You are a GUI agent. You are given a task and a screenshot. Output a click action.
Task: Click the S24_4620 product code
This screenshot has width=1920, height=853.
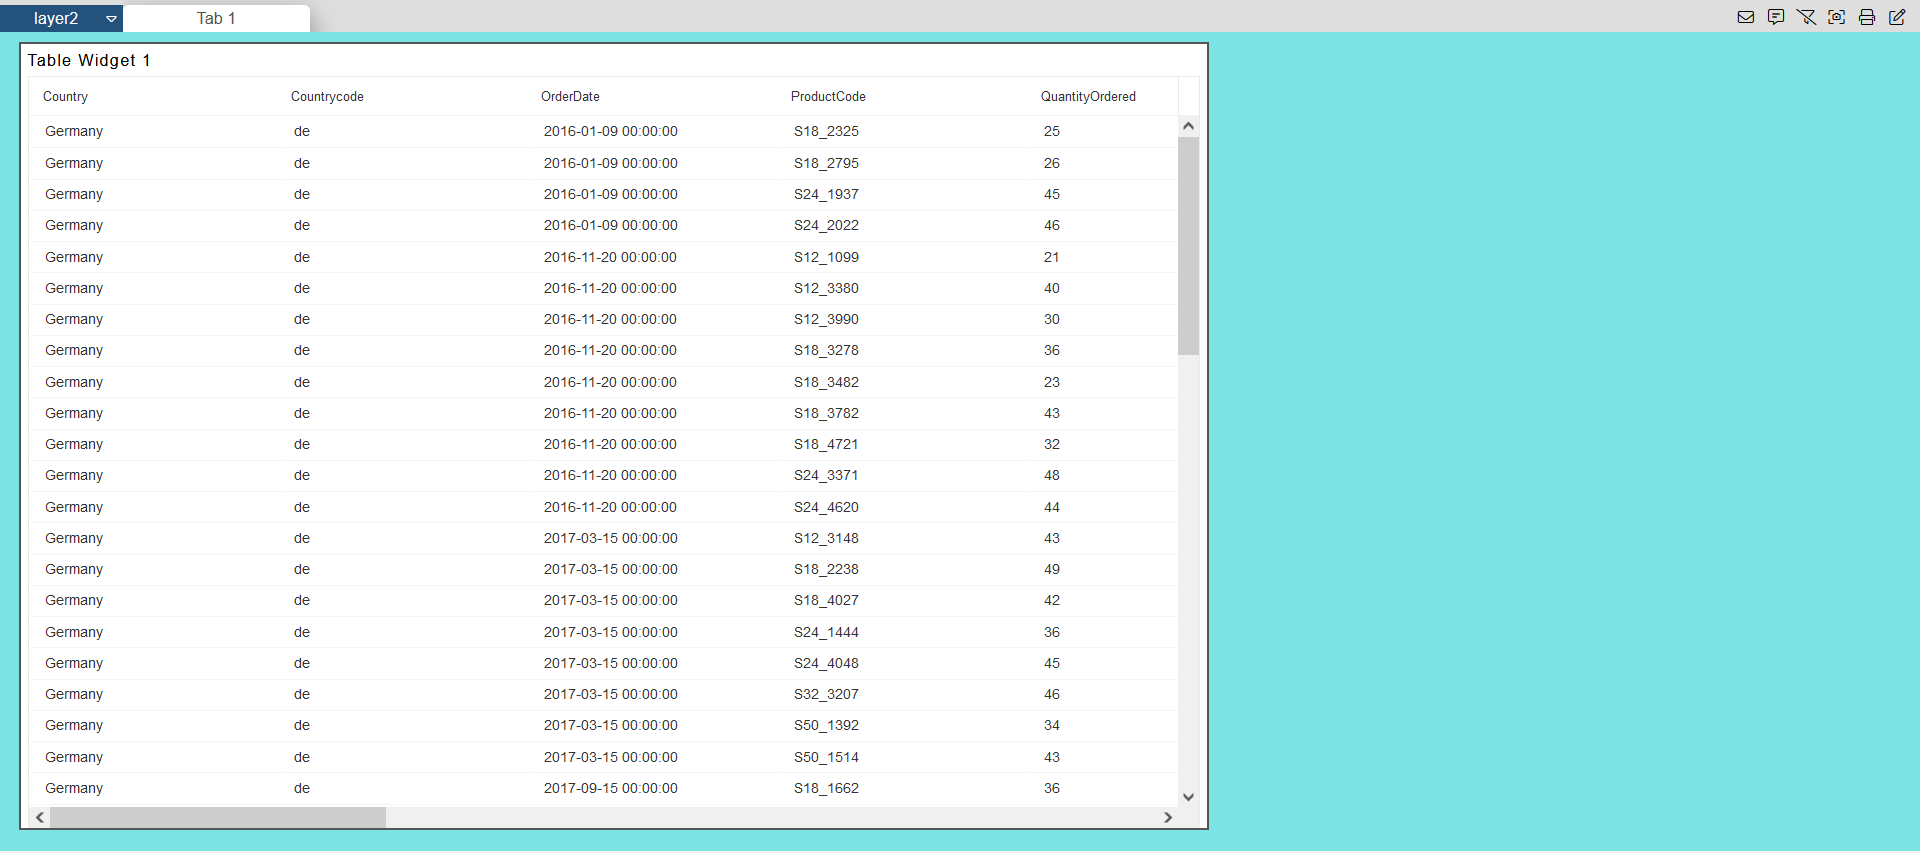[x=826, y=507]
